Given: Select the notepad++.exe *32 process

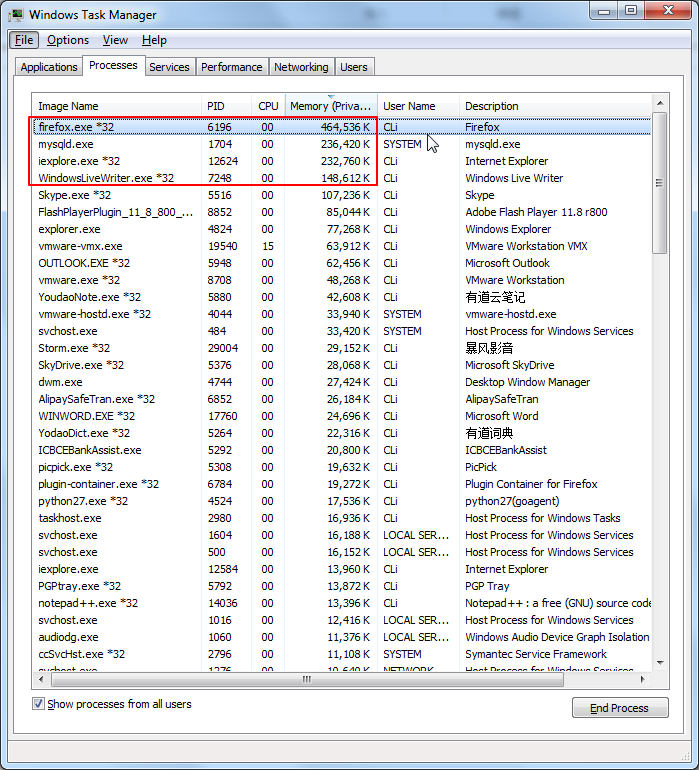Looking at the screenshot, I should [342, 603].
